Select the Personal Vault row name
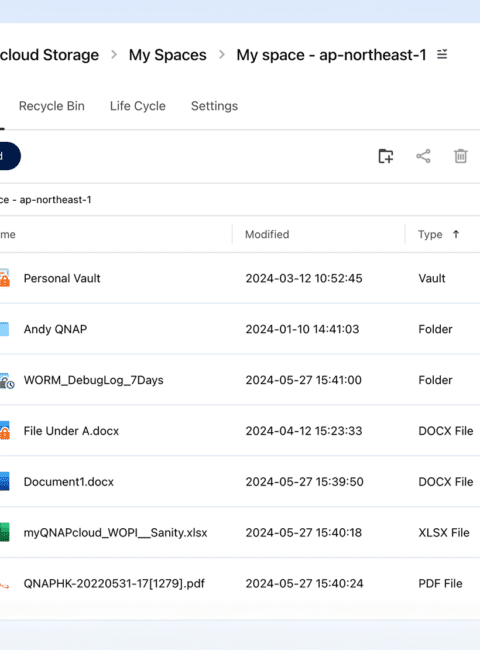 click(62, 278)
